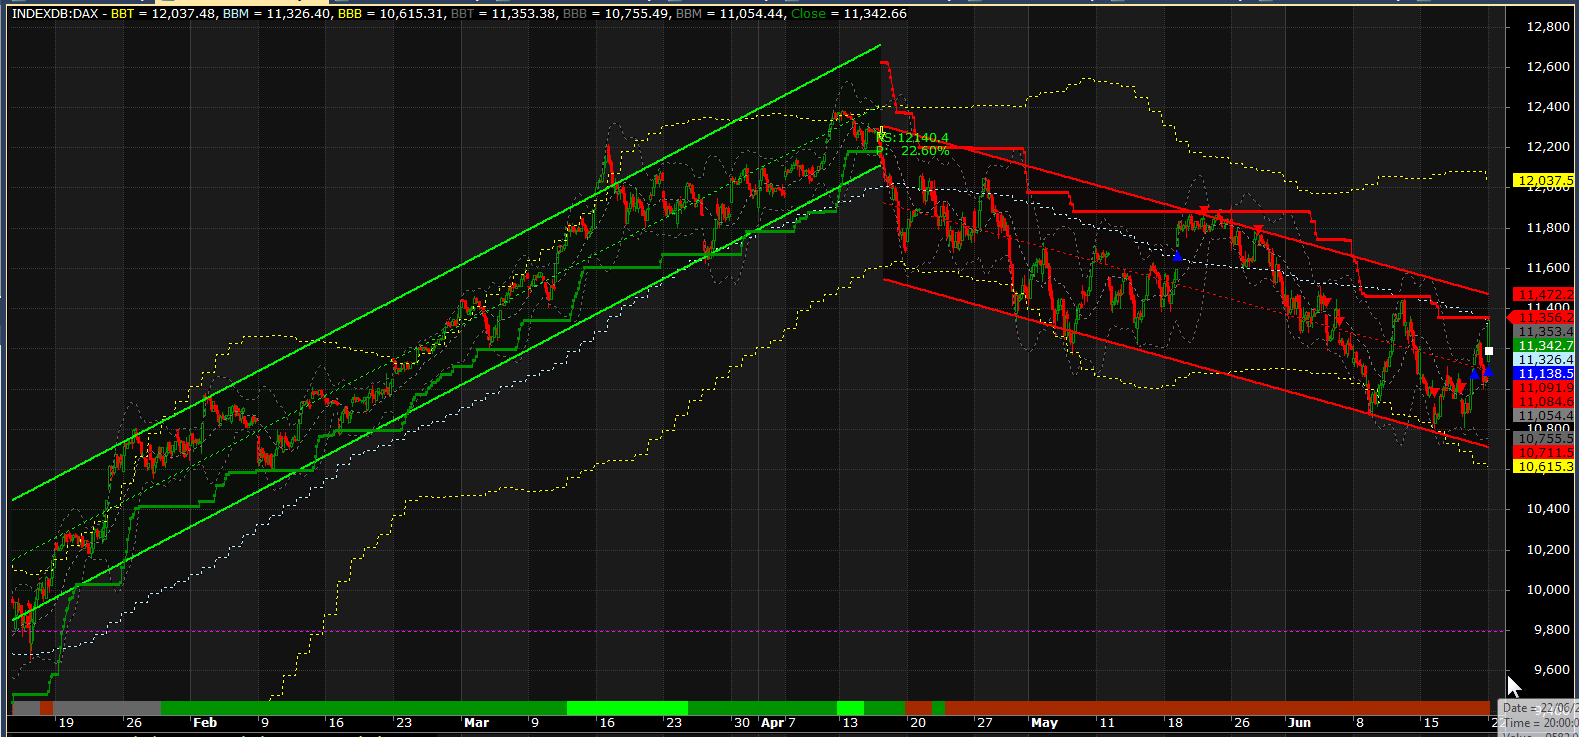Click the green Close = 11,342.66 readout
Image resolution: width=1579 pixels, height=737 pixels.
(x=849, y=13)
